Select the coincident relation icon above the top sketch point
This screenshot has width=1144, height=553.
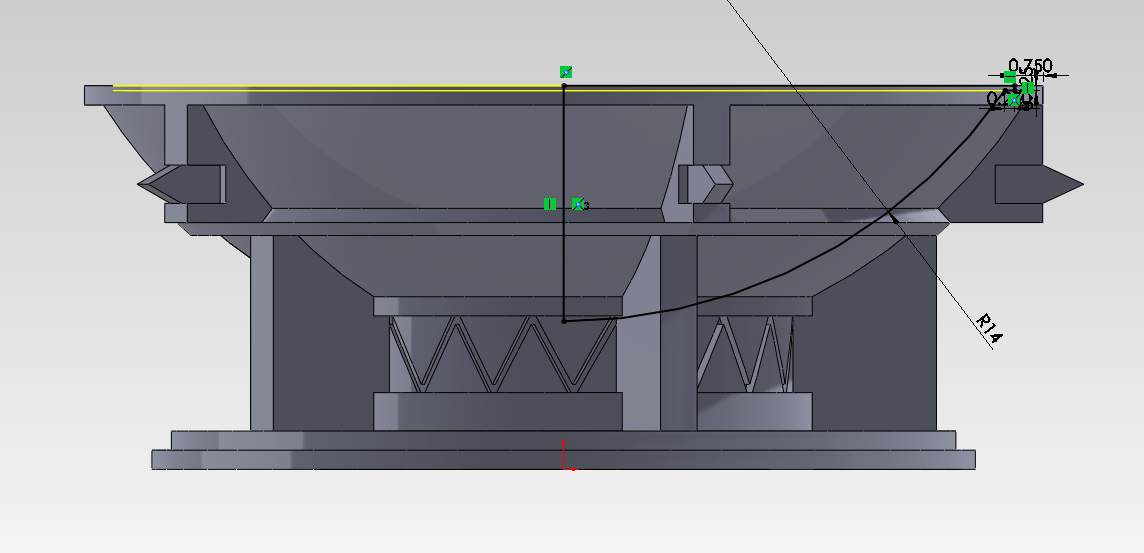click(565, 71)
